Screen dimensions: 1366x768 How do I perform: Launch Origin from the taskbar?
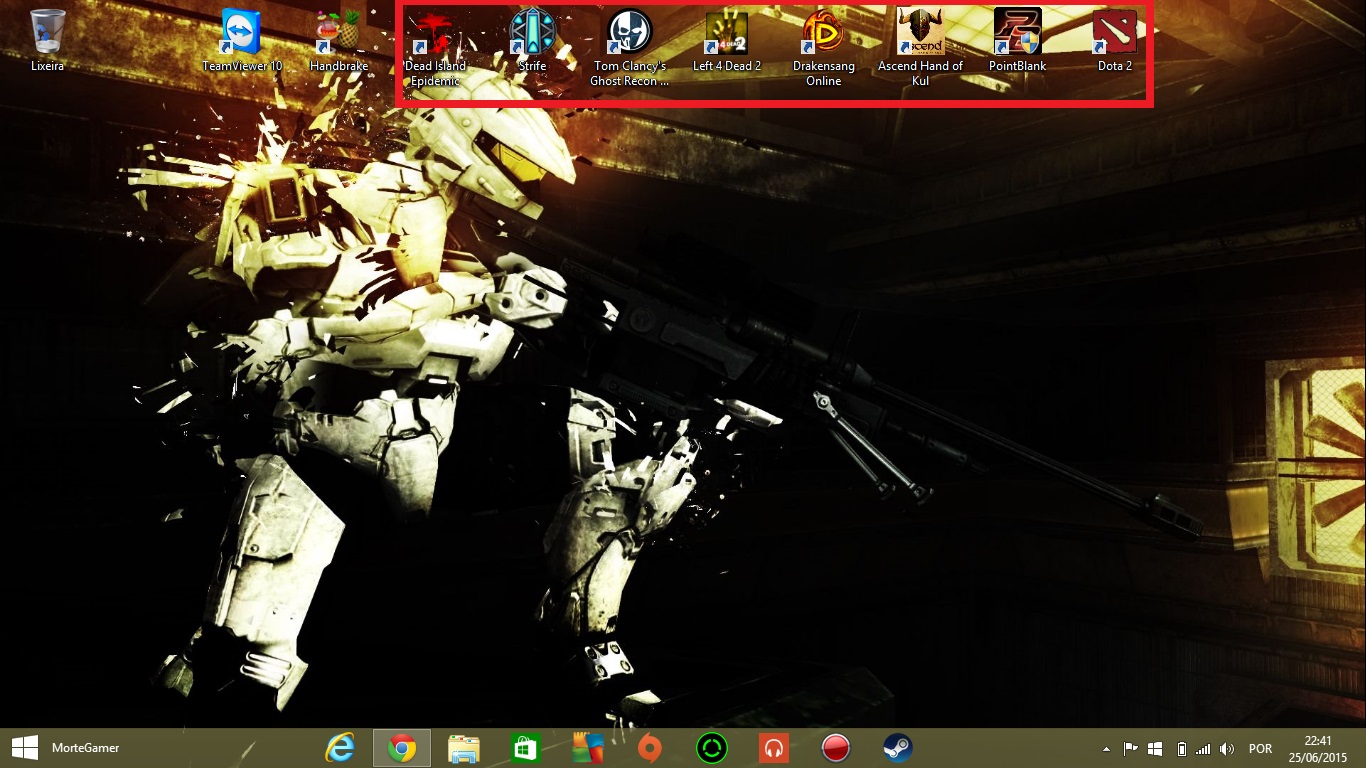tap(650, 748)
